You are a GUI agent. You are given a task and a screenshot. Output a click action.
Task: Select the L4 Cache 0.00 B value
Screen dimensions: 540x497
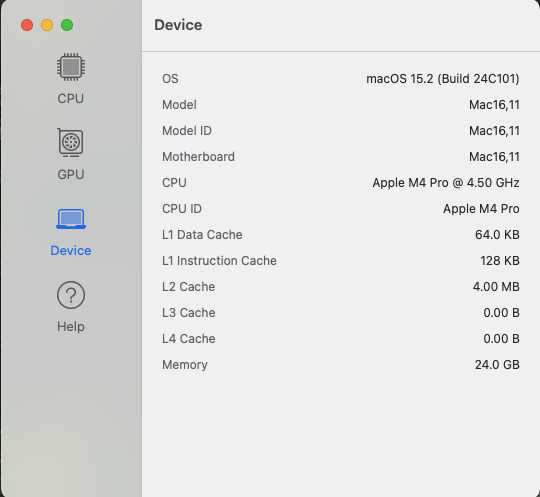501,339
